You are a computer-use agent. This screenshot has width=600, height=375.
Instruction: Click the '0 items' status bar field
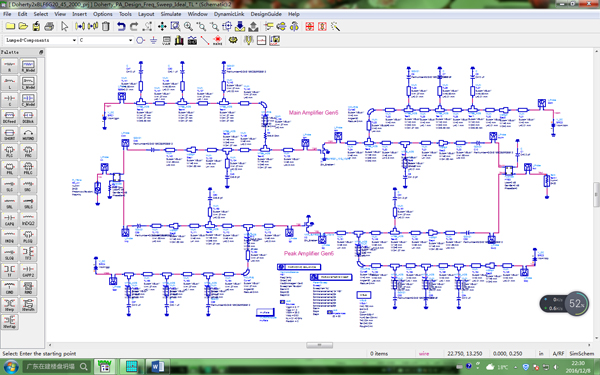[378, 354]
